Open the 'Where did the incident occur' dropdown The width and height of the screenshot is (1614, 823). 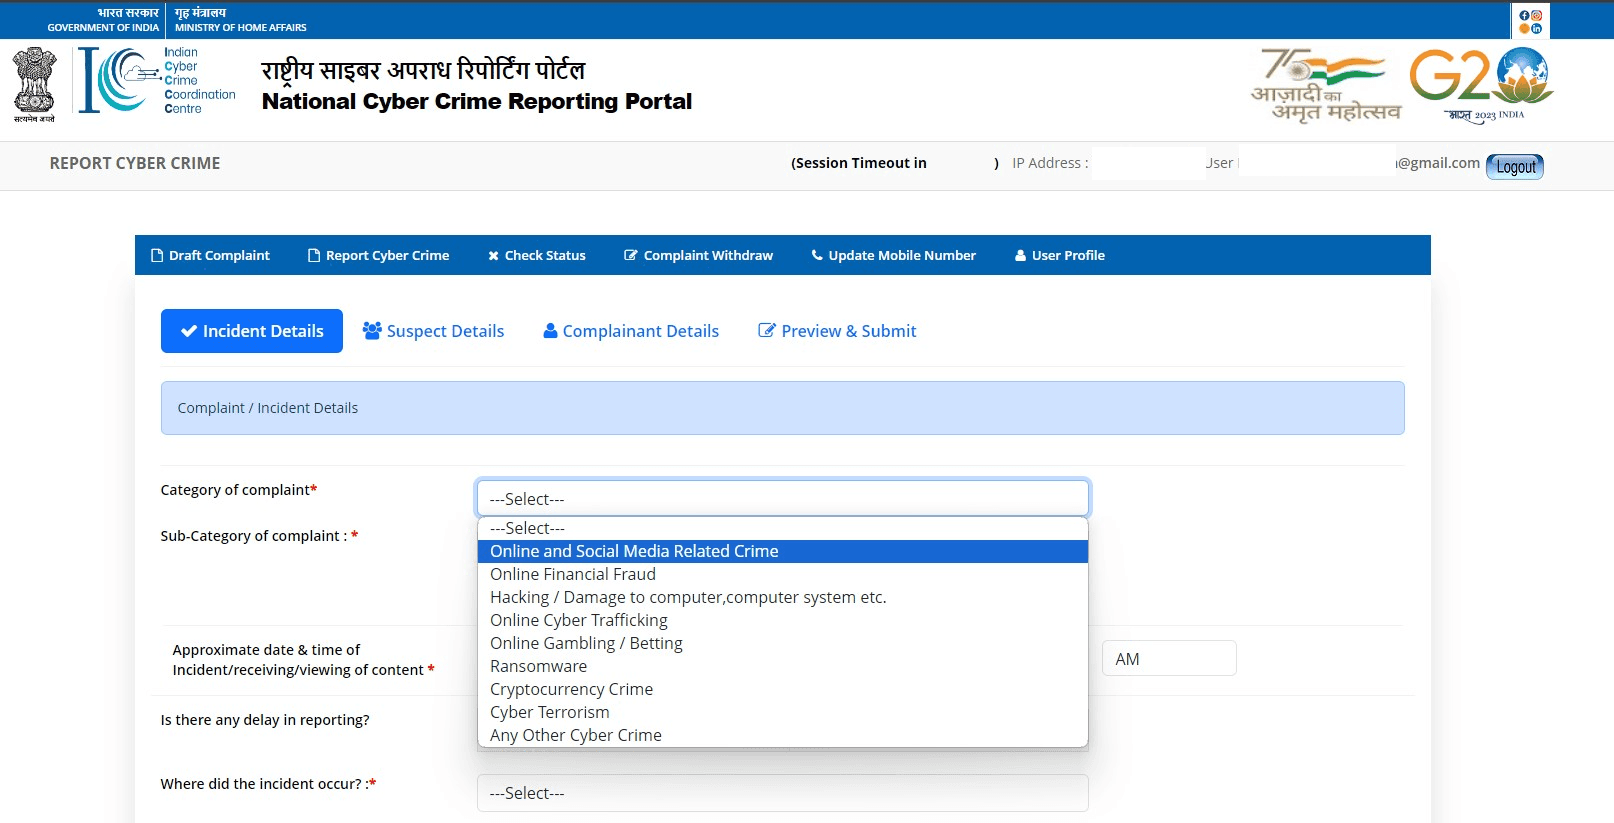[x=783, y=793]
